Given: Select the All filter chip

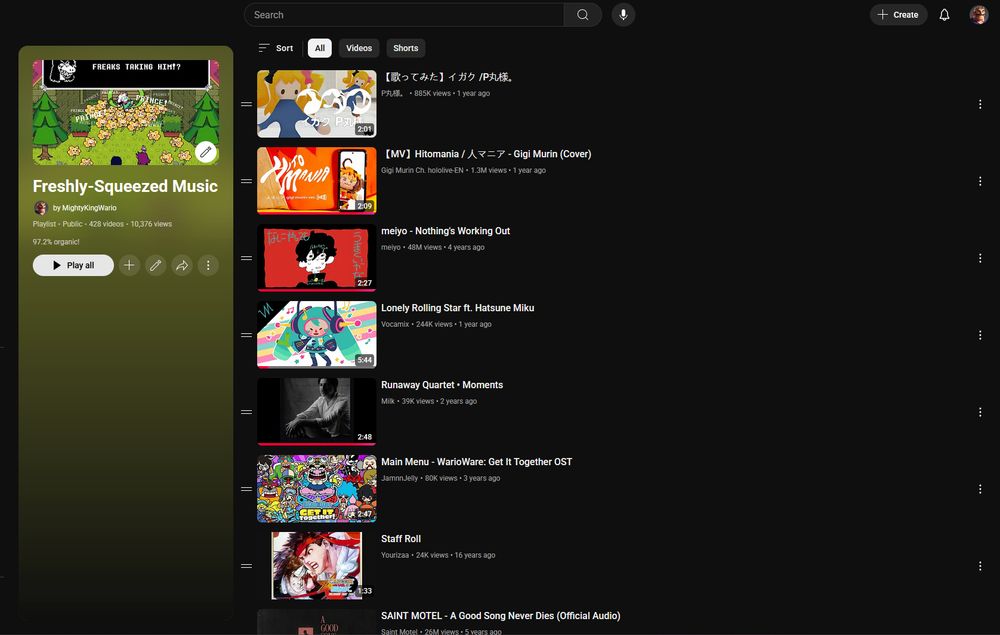Looking at the screenshot, I should pos(320,48).
